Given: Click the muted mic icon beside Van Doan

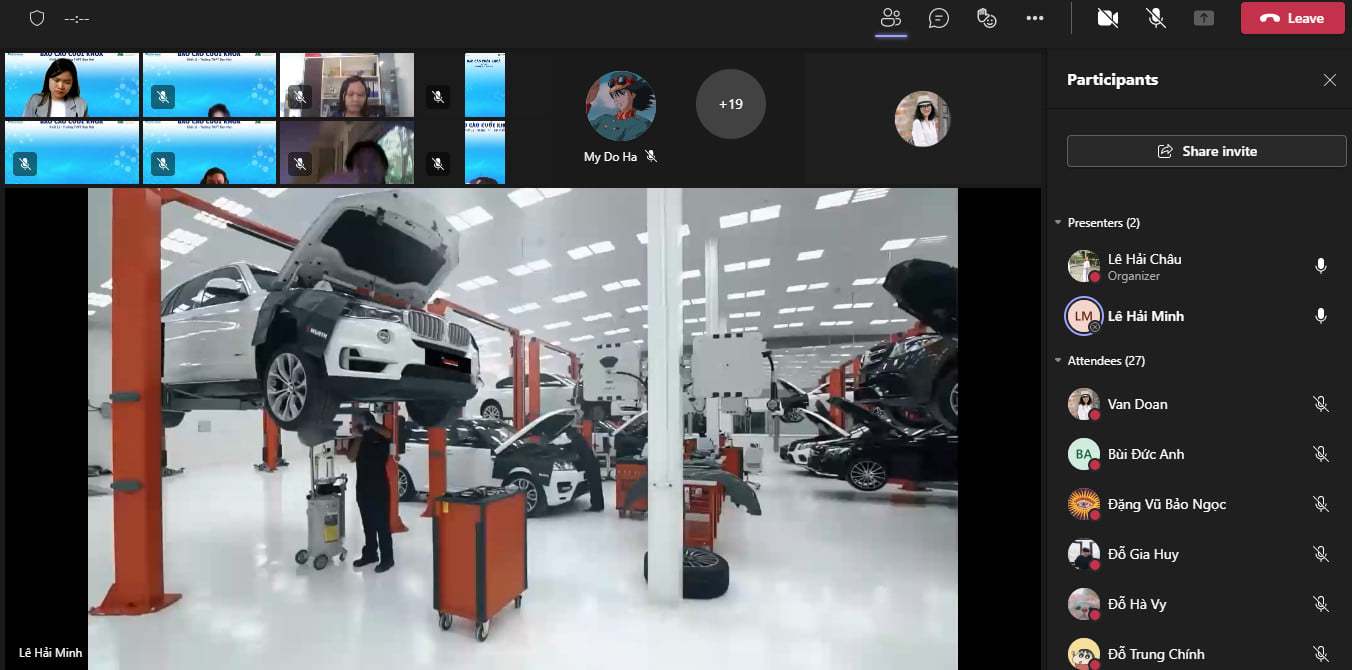Looking at the screenshot, I should [x=1320, y=404].
